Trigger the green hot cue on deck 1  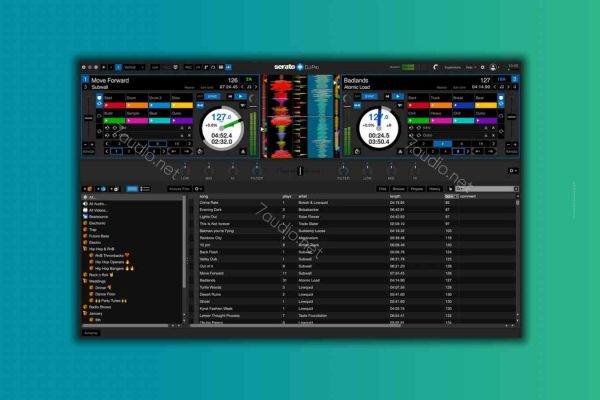114,121
